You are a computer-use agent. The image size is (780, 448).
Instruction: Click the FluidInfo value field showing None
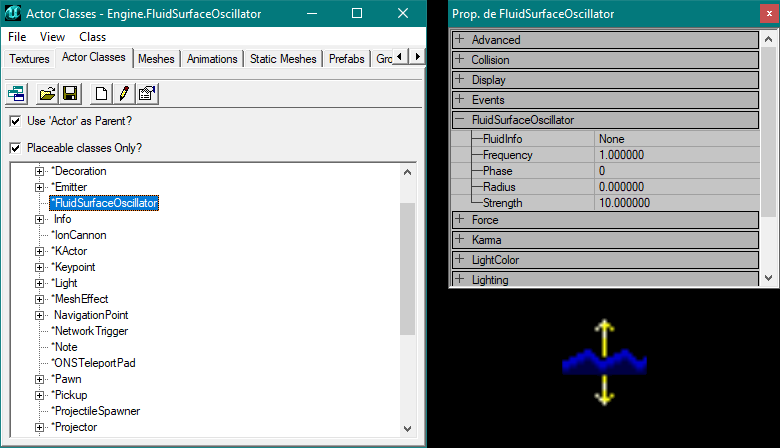point(677,139)
